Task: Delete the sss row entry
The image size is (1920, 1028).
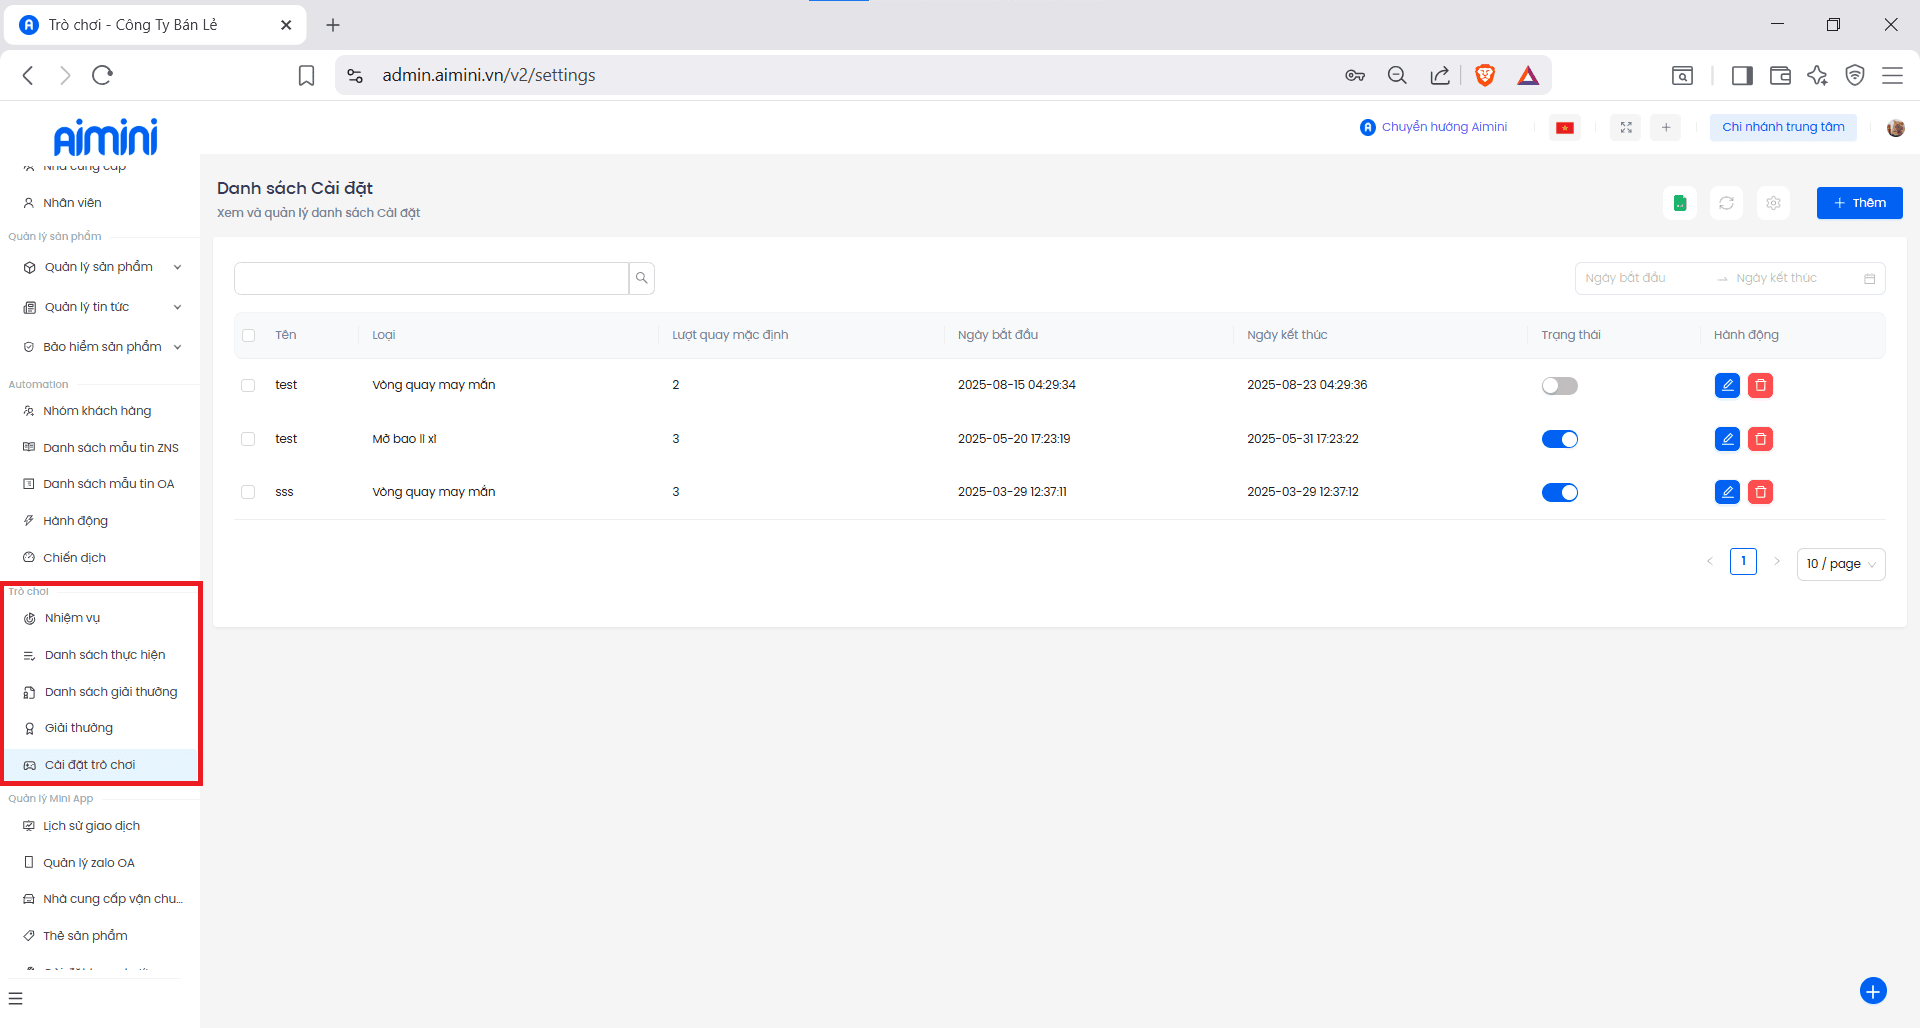Action: 1760,492
